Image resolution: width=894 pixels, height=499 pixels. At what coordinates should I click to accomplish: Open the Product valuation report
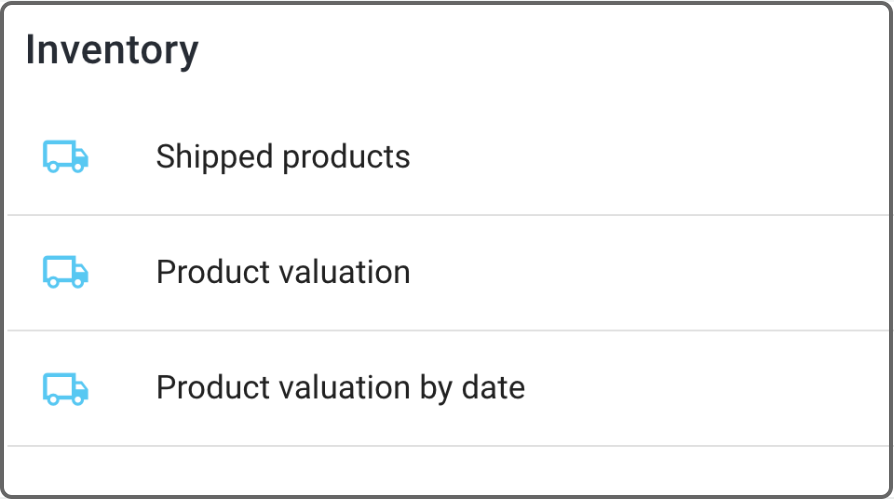click(x=283, y=272)
